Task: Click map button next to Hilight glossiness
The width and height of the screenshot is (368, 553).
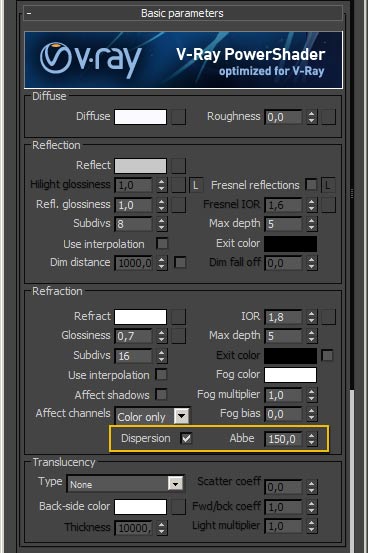Action: click(179, 185)
